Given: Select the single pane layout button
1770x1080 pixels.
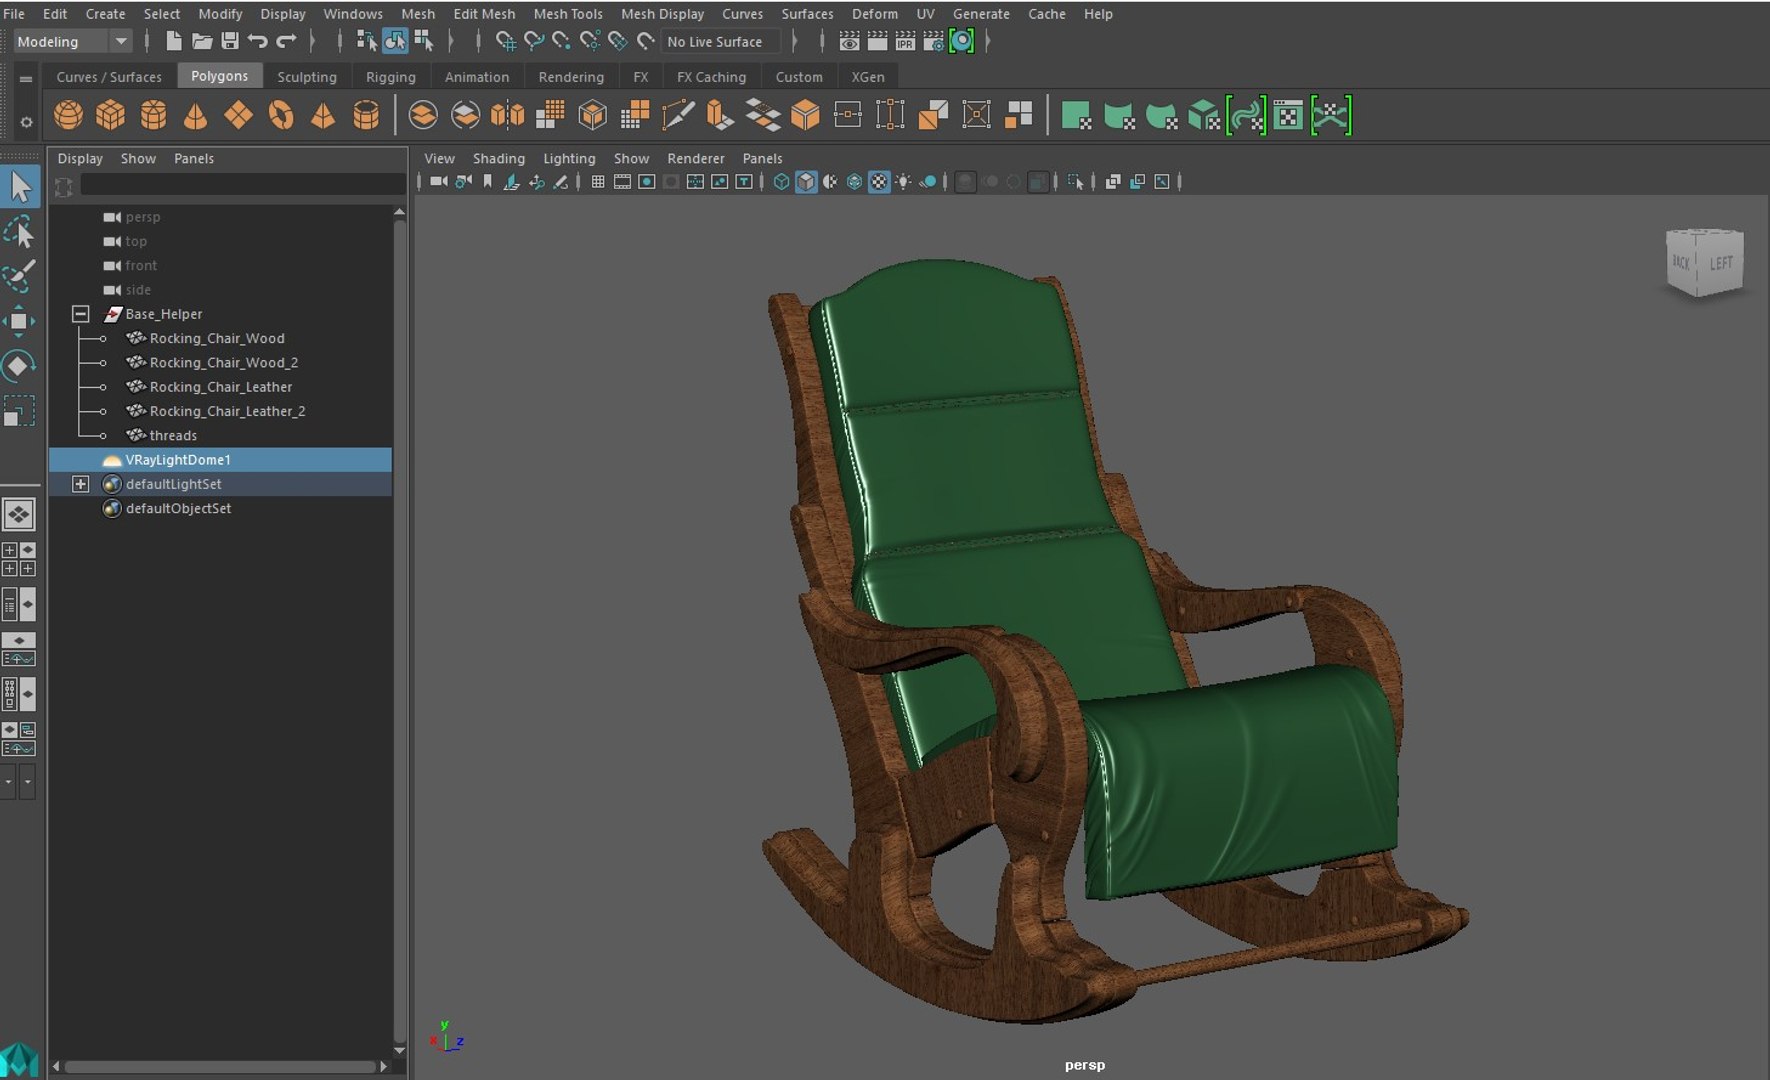Looking at the screenshot, I should [19, 515].
